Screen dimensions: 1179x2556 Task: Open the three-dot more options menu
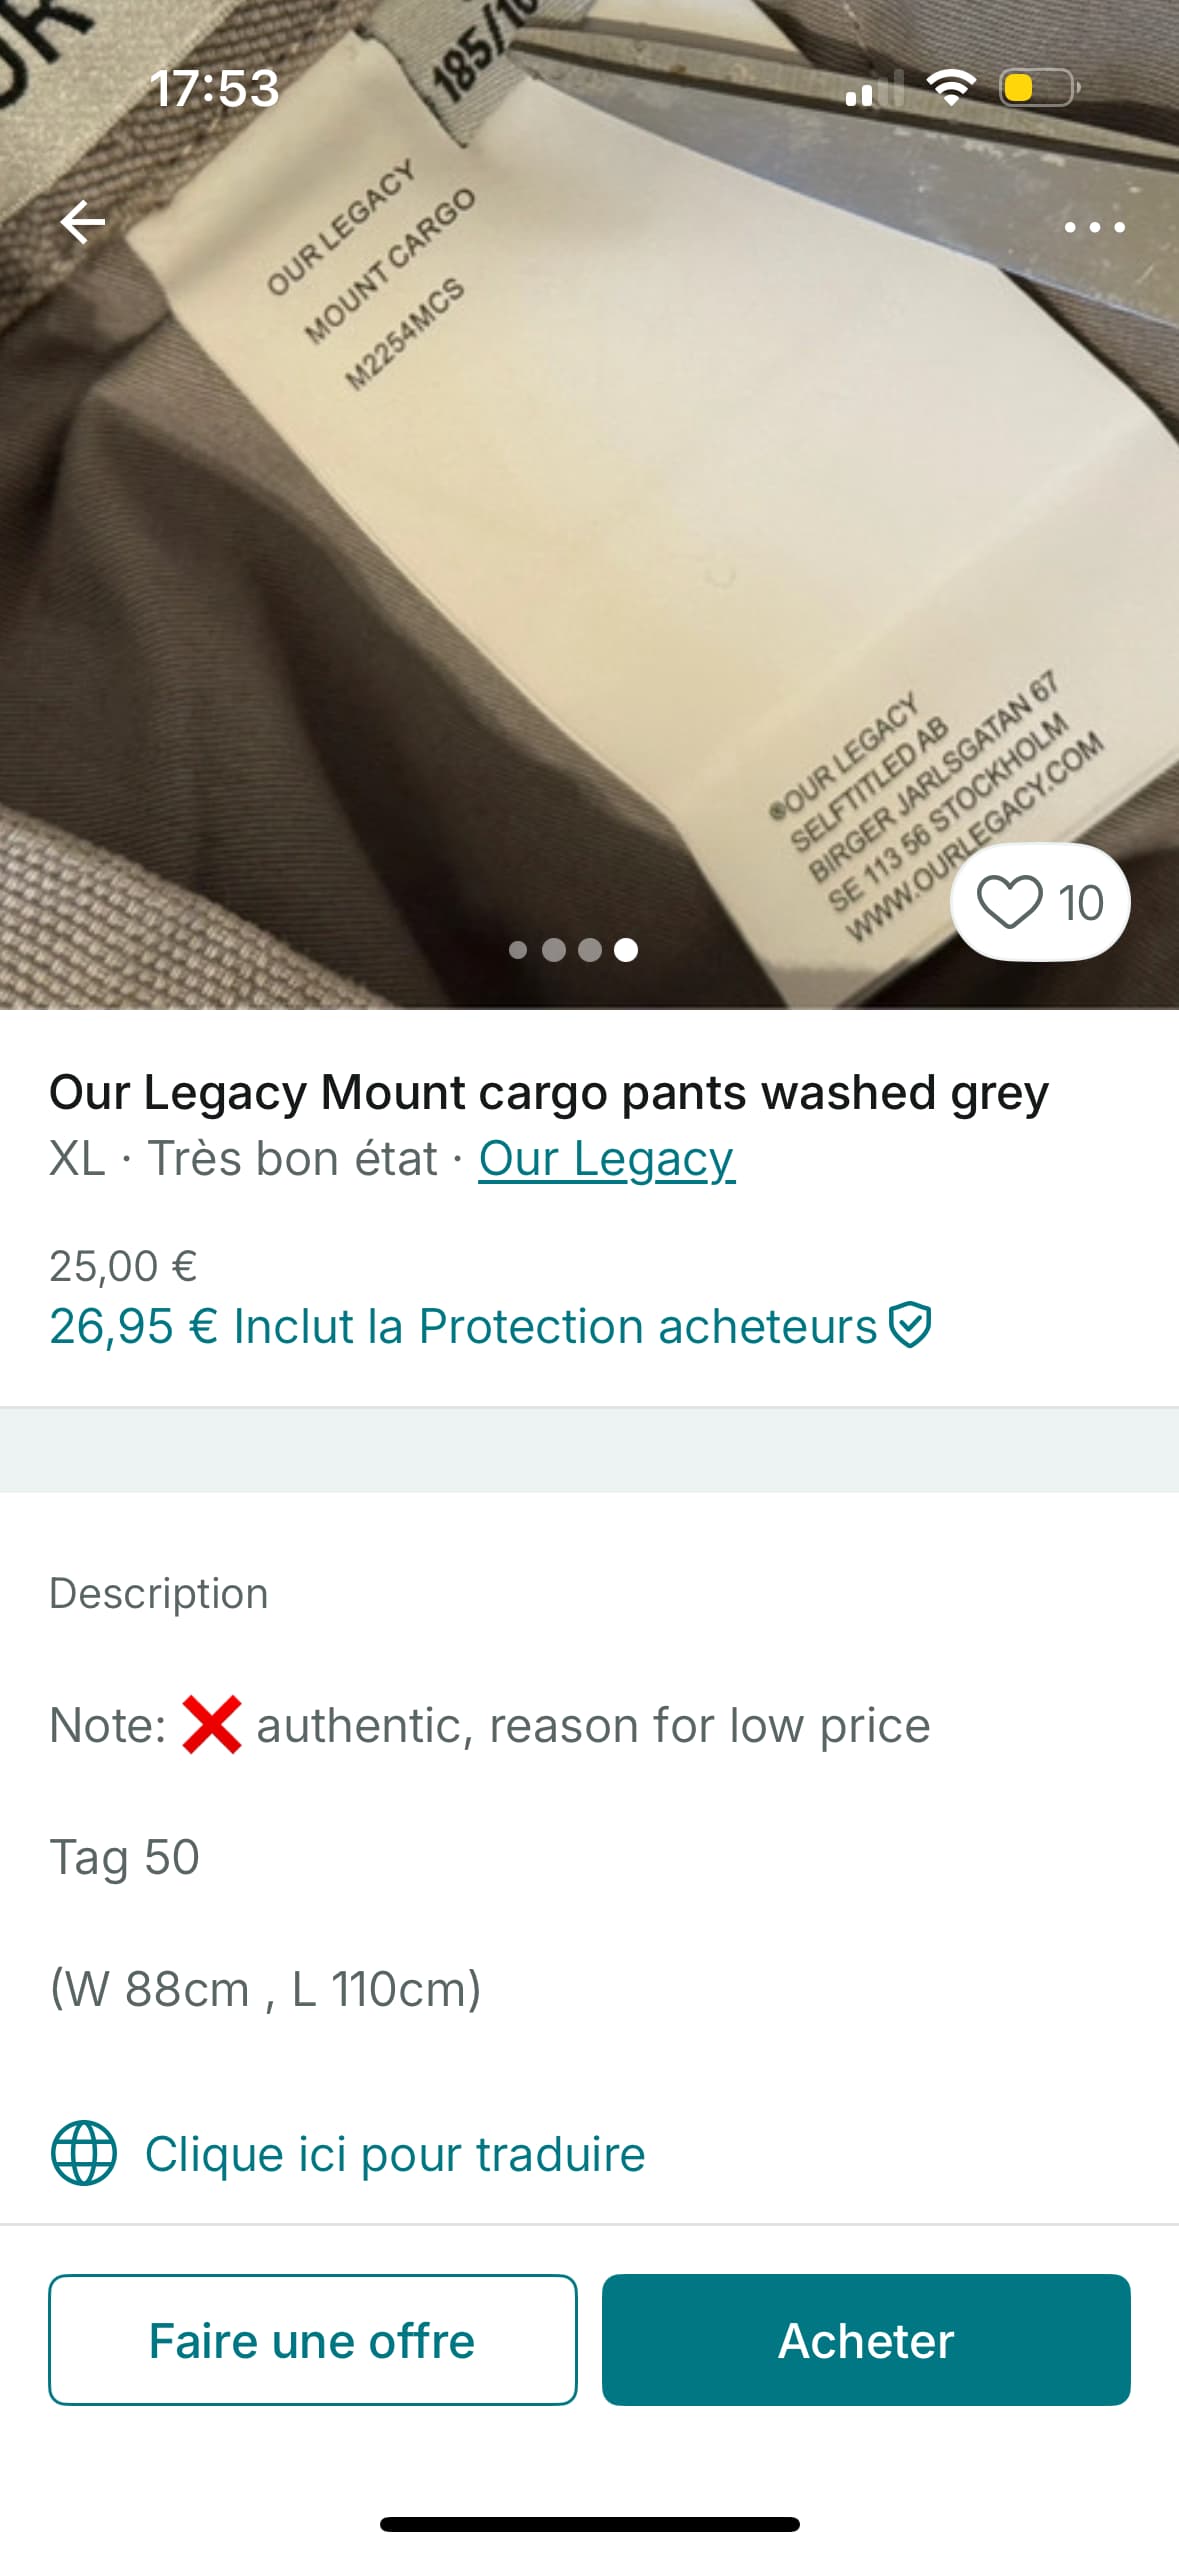click(x=1094, y=228)
